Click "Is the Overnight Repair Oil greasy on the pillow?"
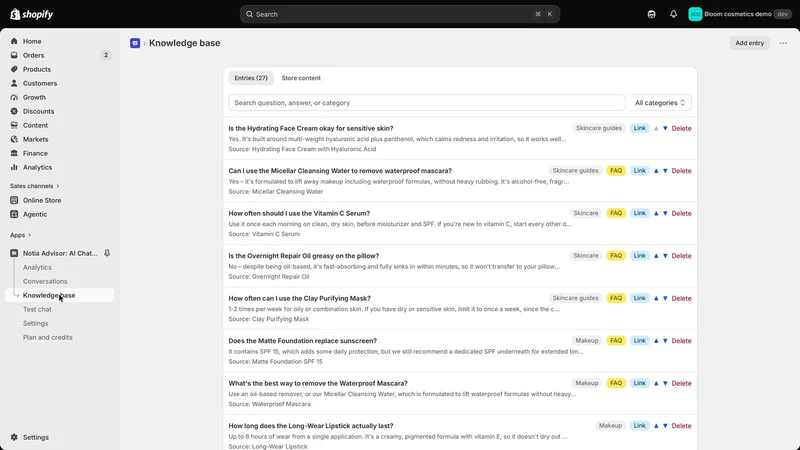The height and width of the screenshot is (450, 800). [304, 256]
